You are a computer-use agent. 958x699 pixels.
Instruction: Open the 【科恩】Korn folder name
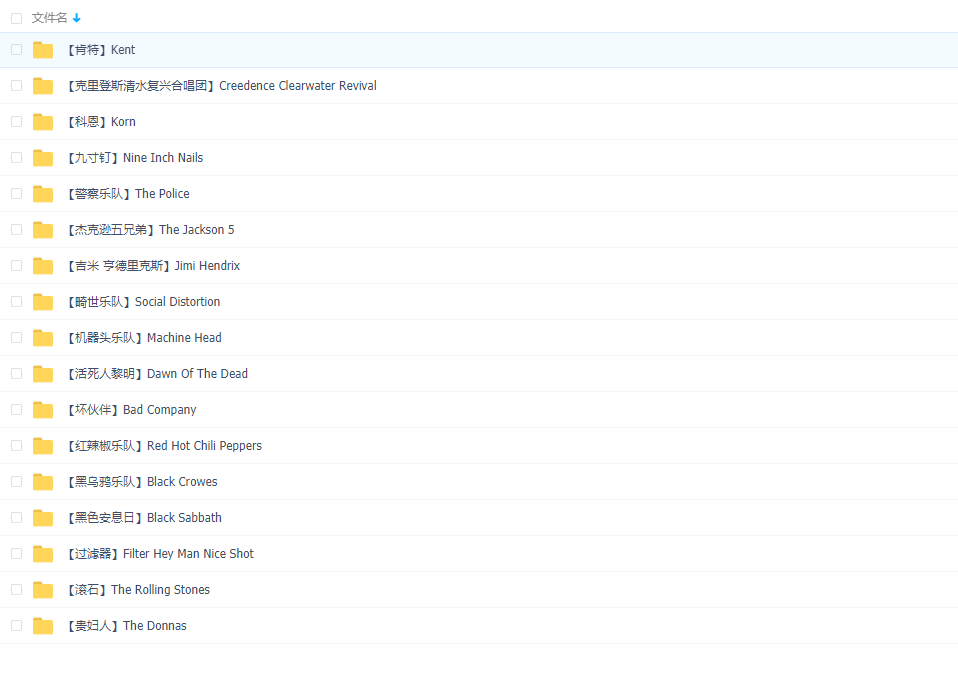point(101,122)
